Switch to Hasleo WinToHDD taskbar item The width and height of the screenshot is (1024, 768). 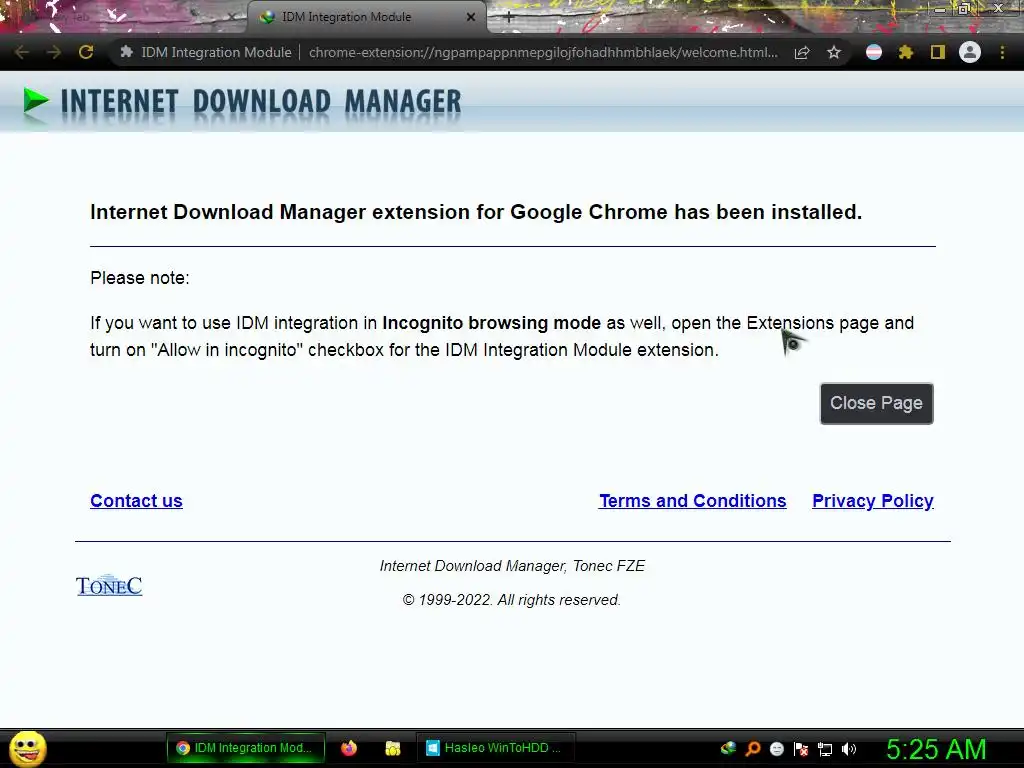pyautogui.click(x=494, y=748)
